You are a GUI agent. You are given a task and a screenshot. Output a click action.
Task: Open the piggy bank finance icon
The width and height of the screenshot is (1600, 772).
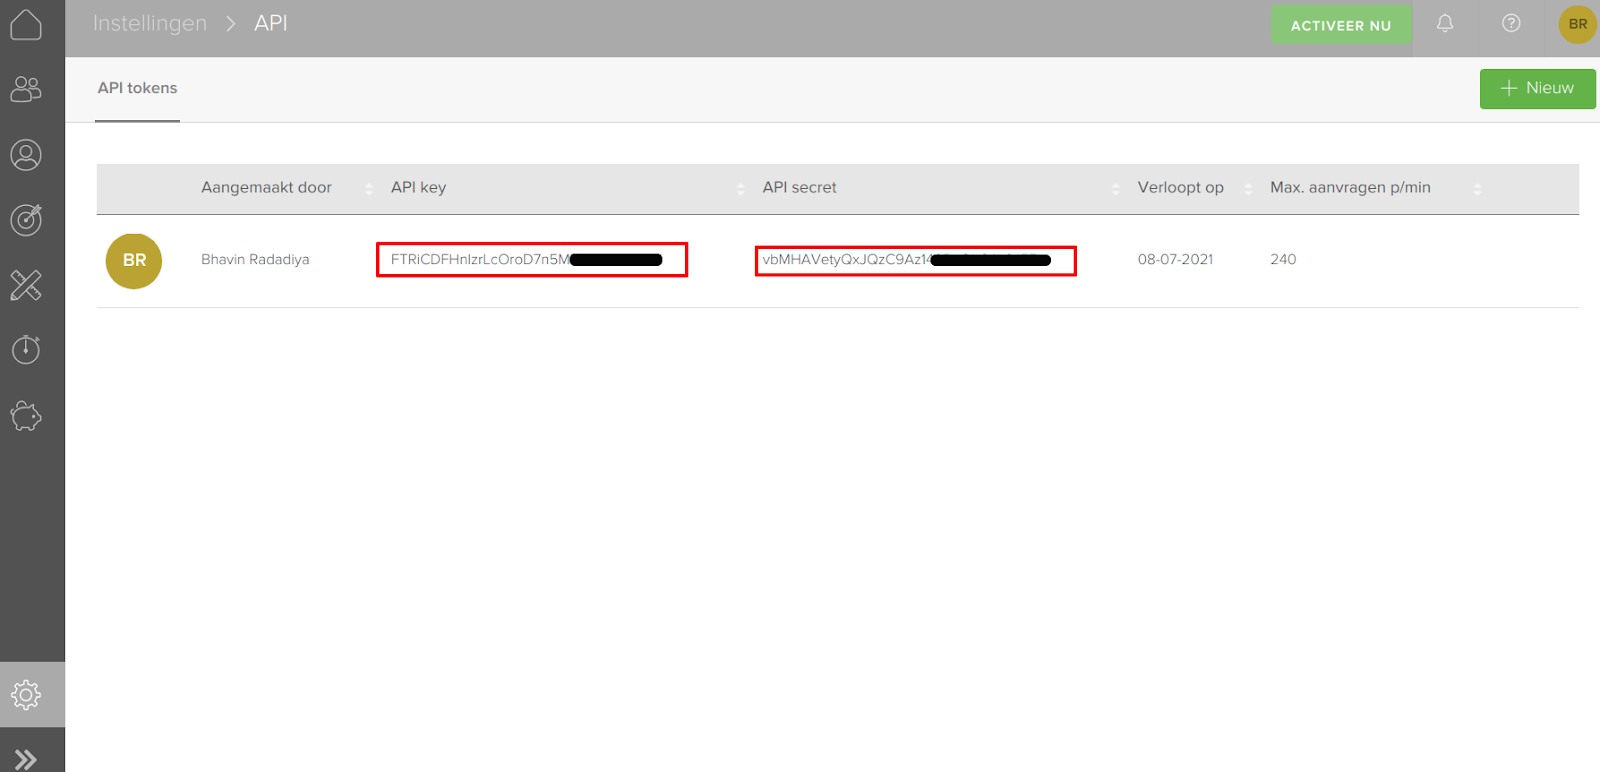point(26,416)
